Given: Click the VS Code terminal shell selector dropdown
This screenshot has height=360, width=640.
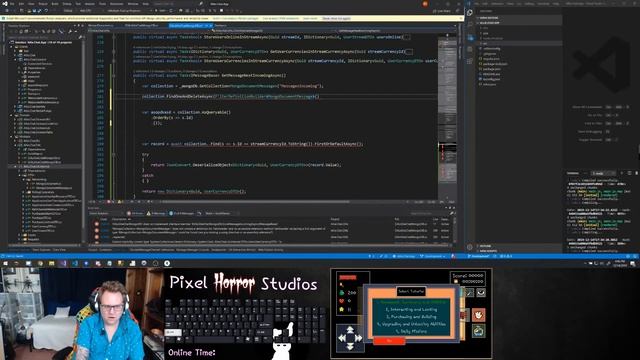Looking at the screenshot, I should click(603, 173).
